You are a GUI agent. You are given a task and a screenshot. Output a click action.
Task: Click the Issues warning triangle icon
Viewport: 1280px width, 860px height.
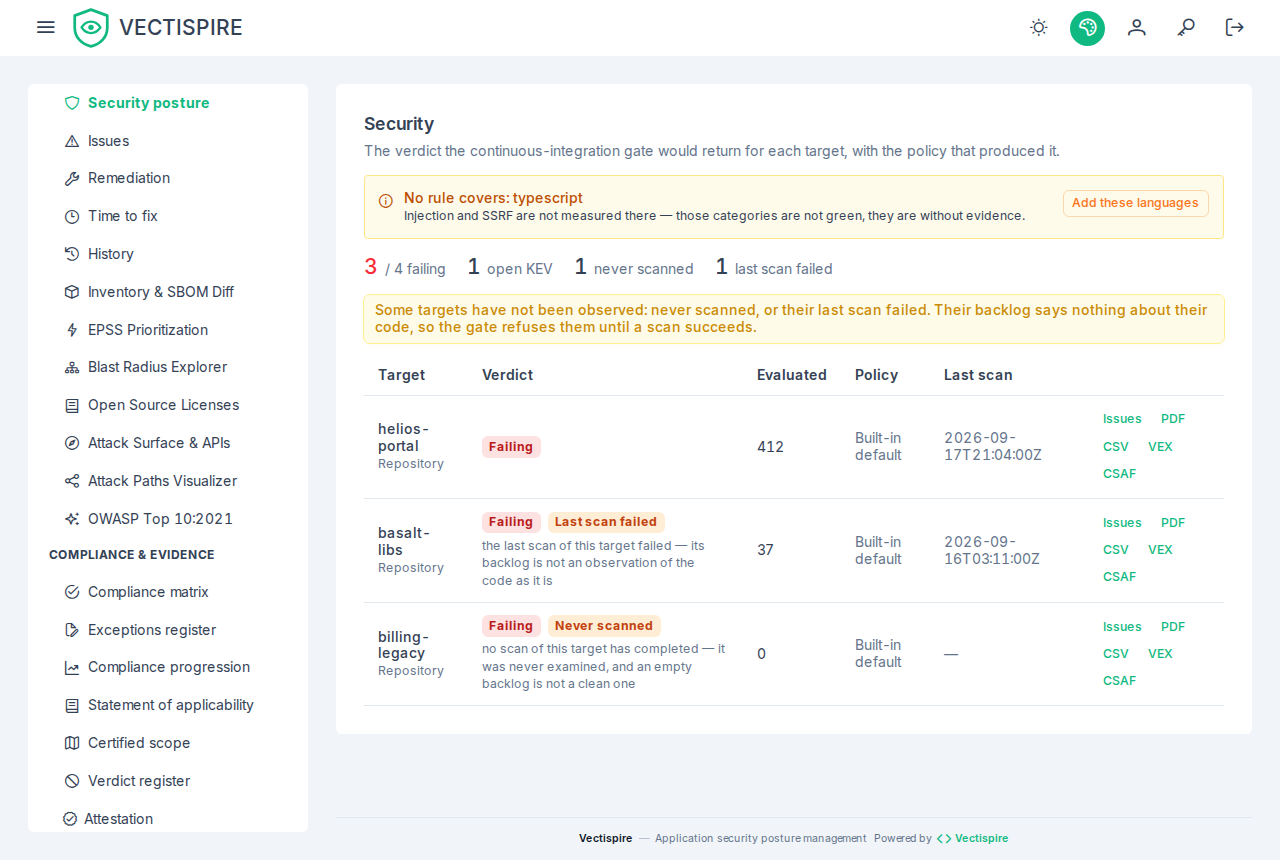click(x=72, y=141)
